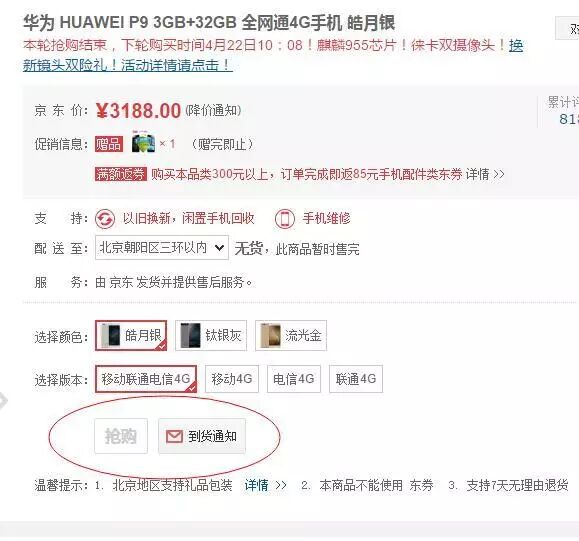The width and height of the screenshot is (579, 541).
Task: Click the phone repair icon
Action: coord(285,219)
